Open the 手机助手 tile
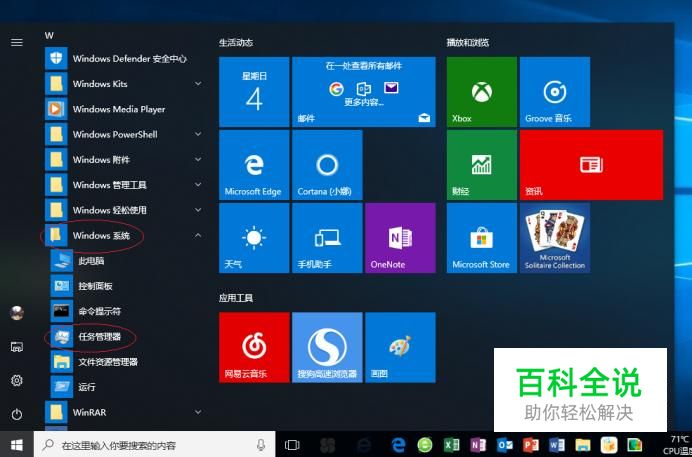This screenshot has width=692, height=457. pos(327,238)
